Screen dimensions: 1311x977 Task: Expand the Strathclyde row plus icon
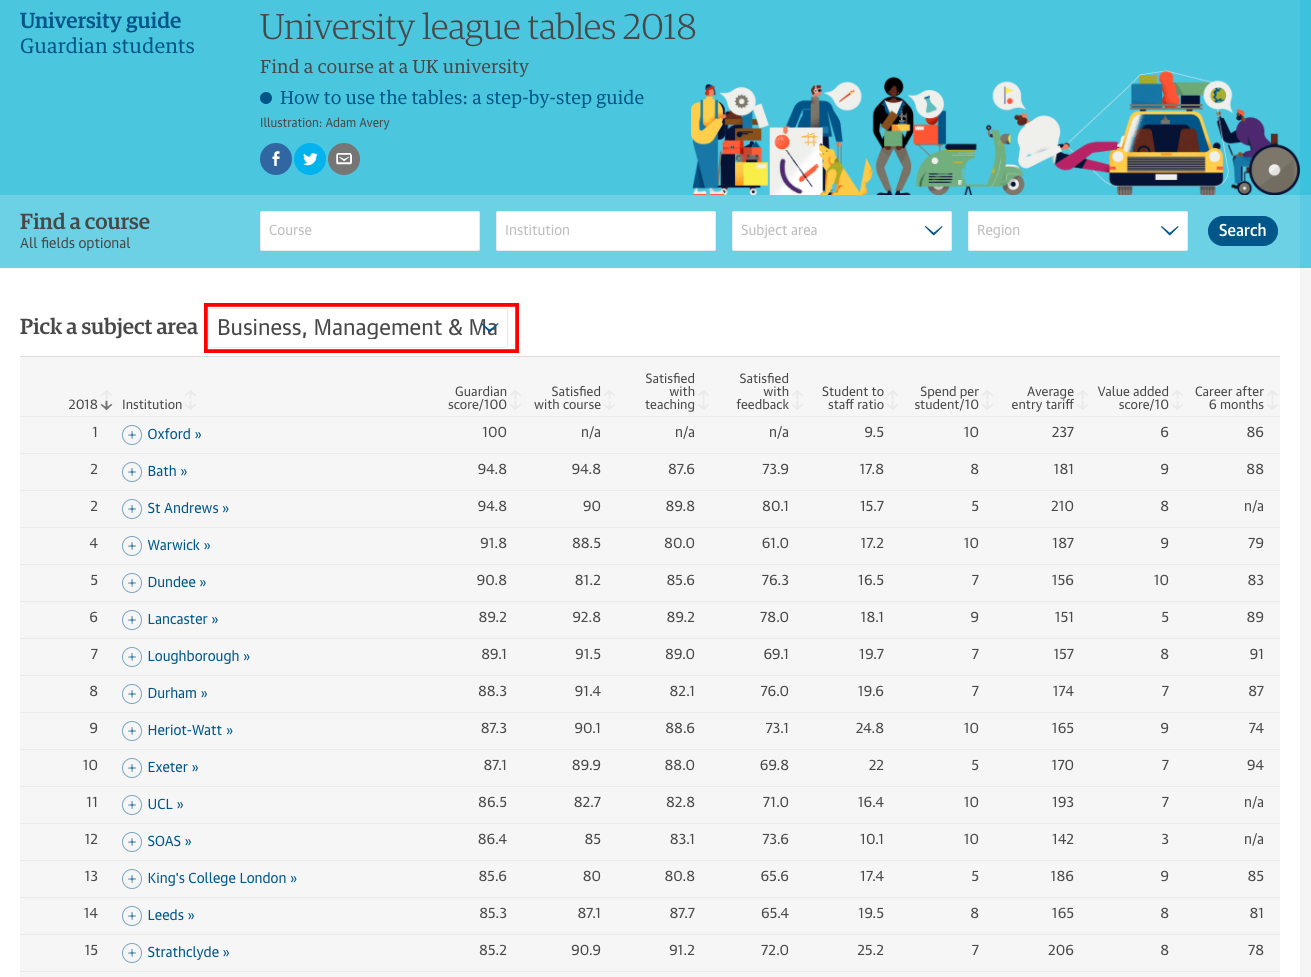(x=132, y=953)
